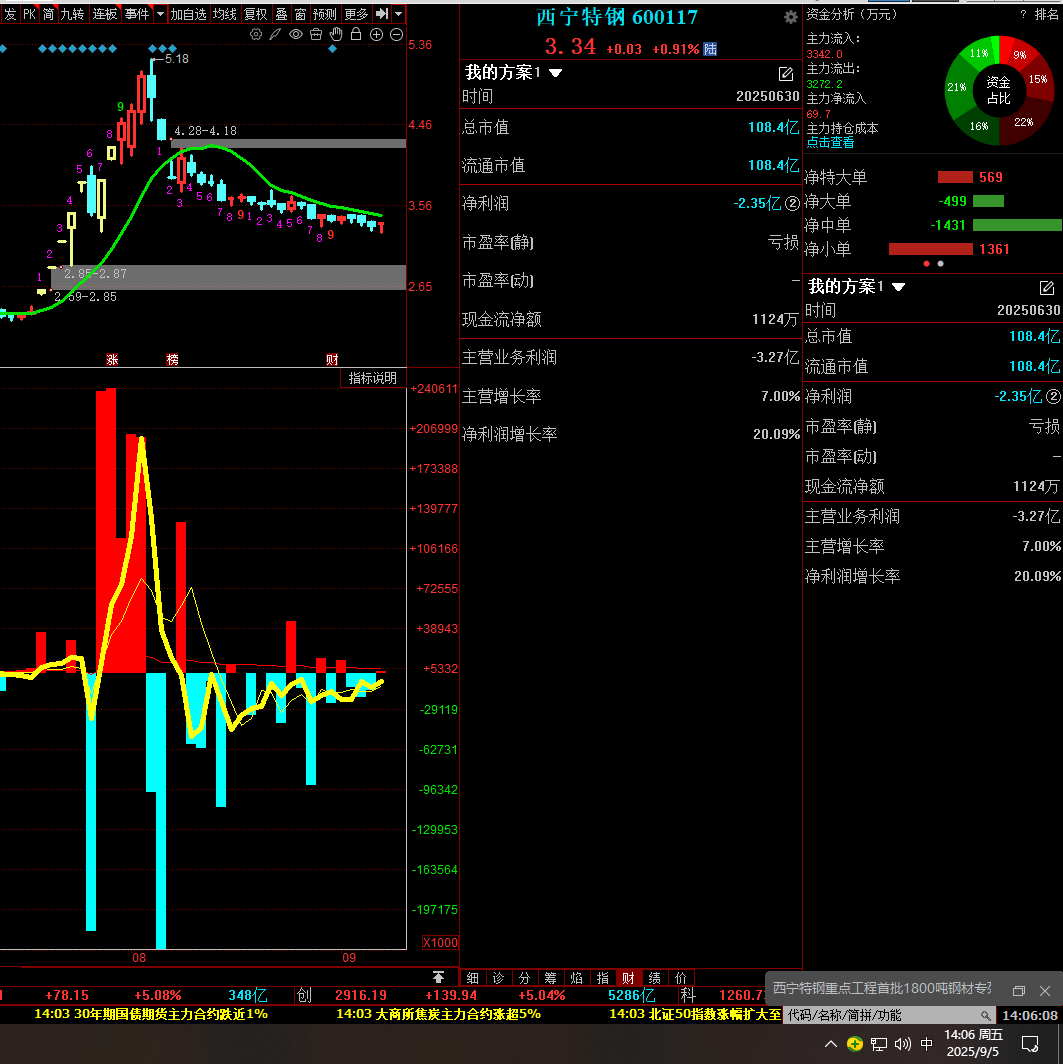
Task: Select the hand pan tool
Action: 336,34
